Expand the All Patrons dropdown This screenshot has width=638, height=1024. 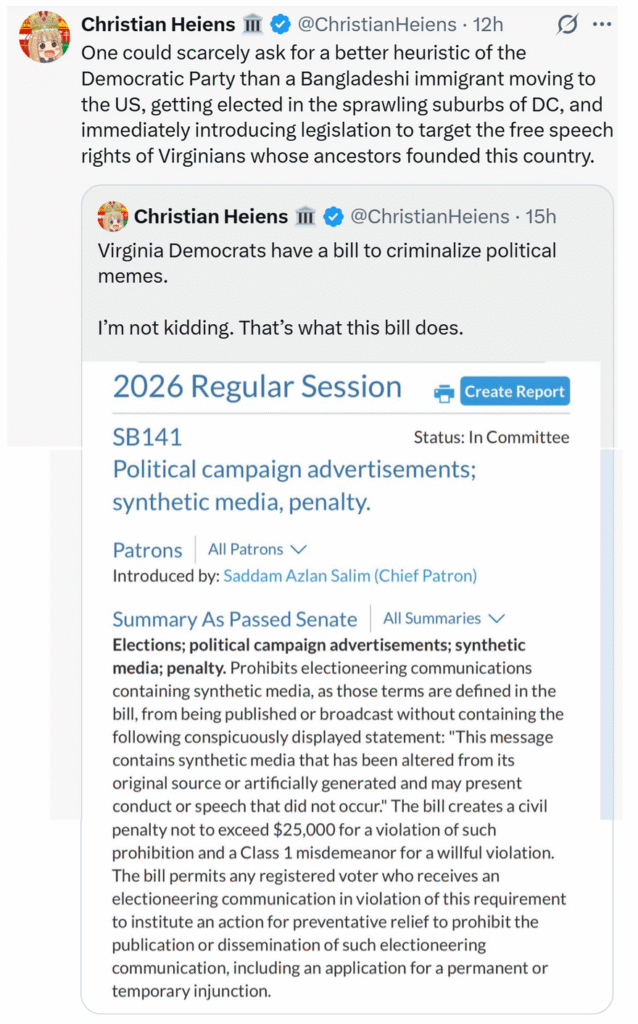point(256,549)
